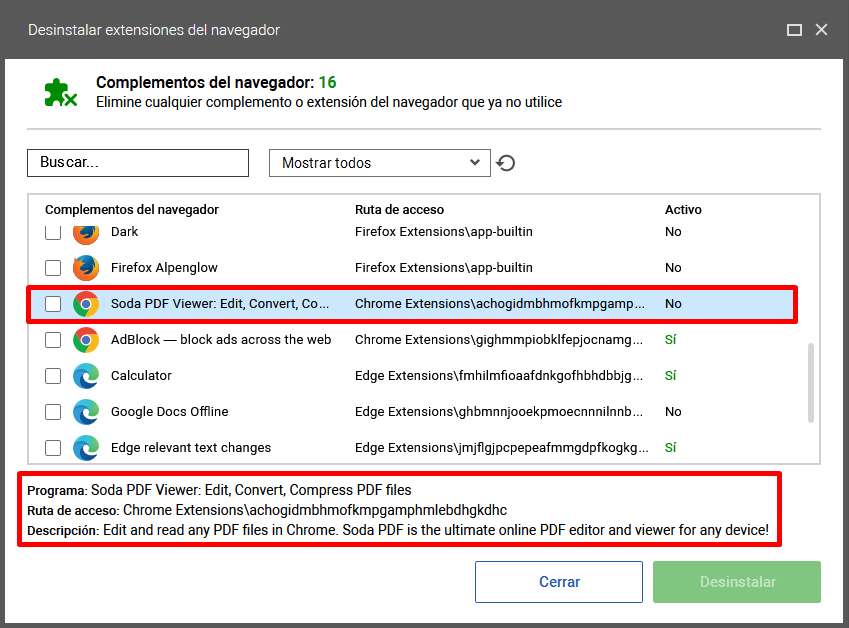Tick the Firefox Alpenglow checkbox

coord(53,267)
